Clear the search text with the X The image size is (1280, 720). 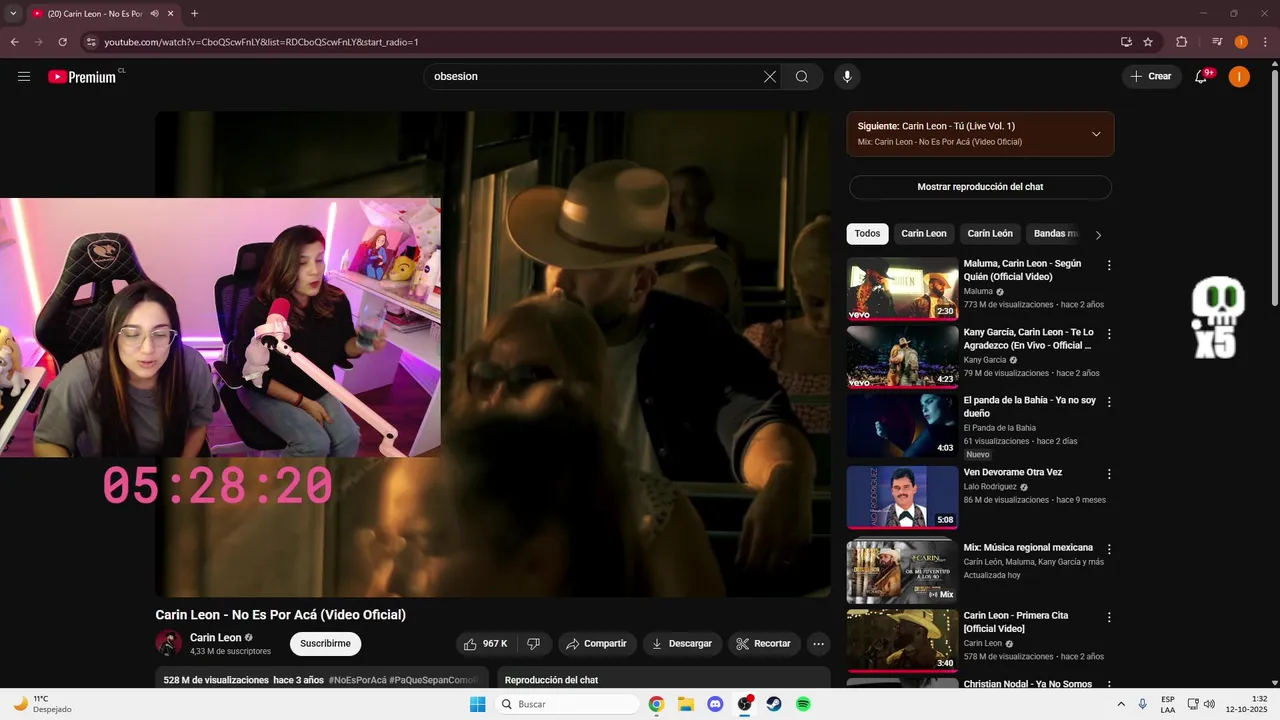click(770, 76)
